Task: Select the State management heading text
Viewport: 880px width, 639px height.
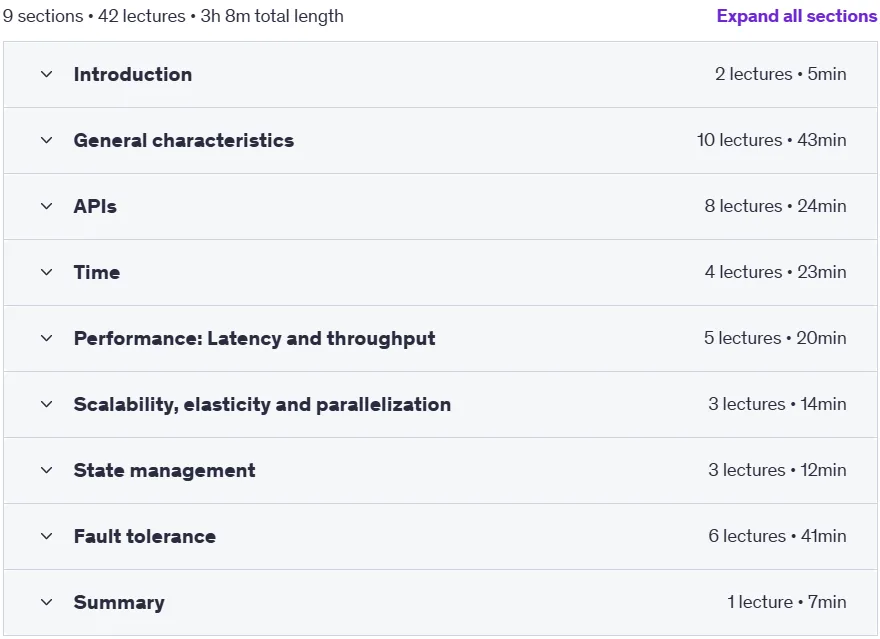Action: pos(164,470)
